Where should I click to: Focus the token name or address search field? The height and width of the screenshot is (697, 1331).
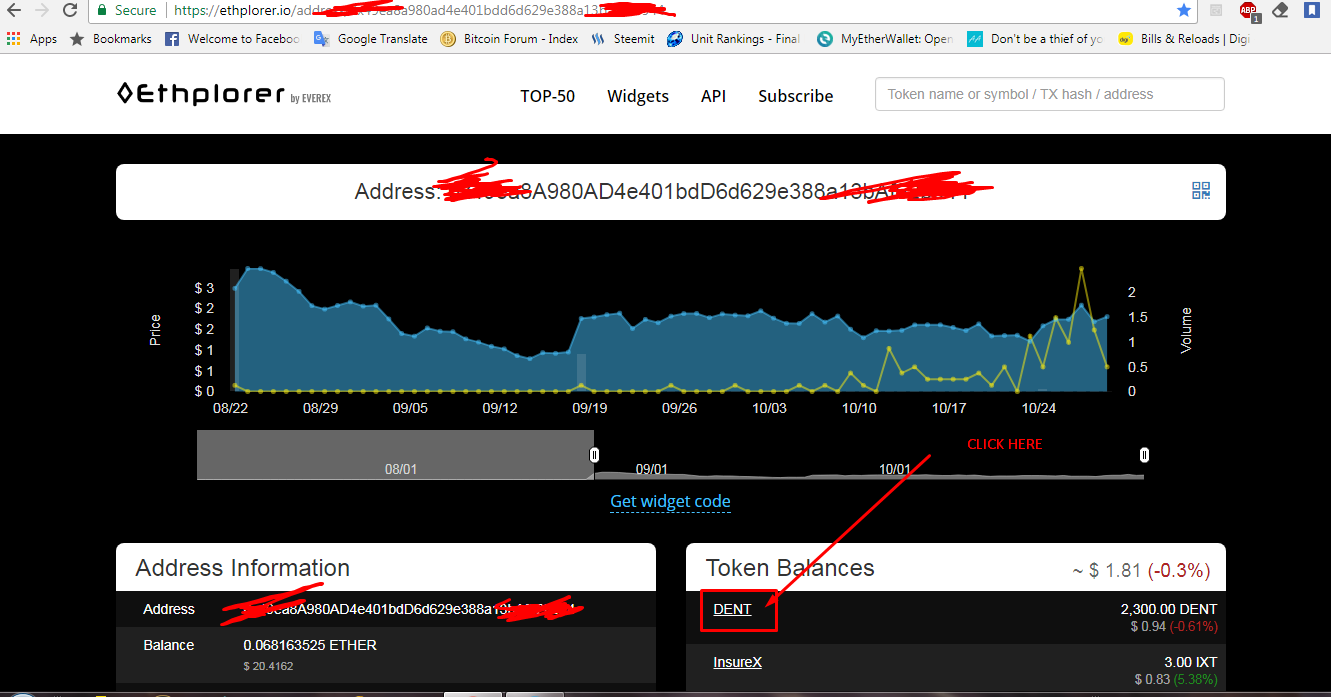point(1049,94)
